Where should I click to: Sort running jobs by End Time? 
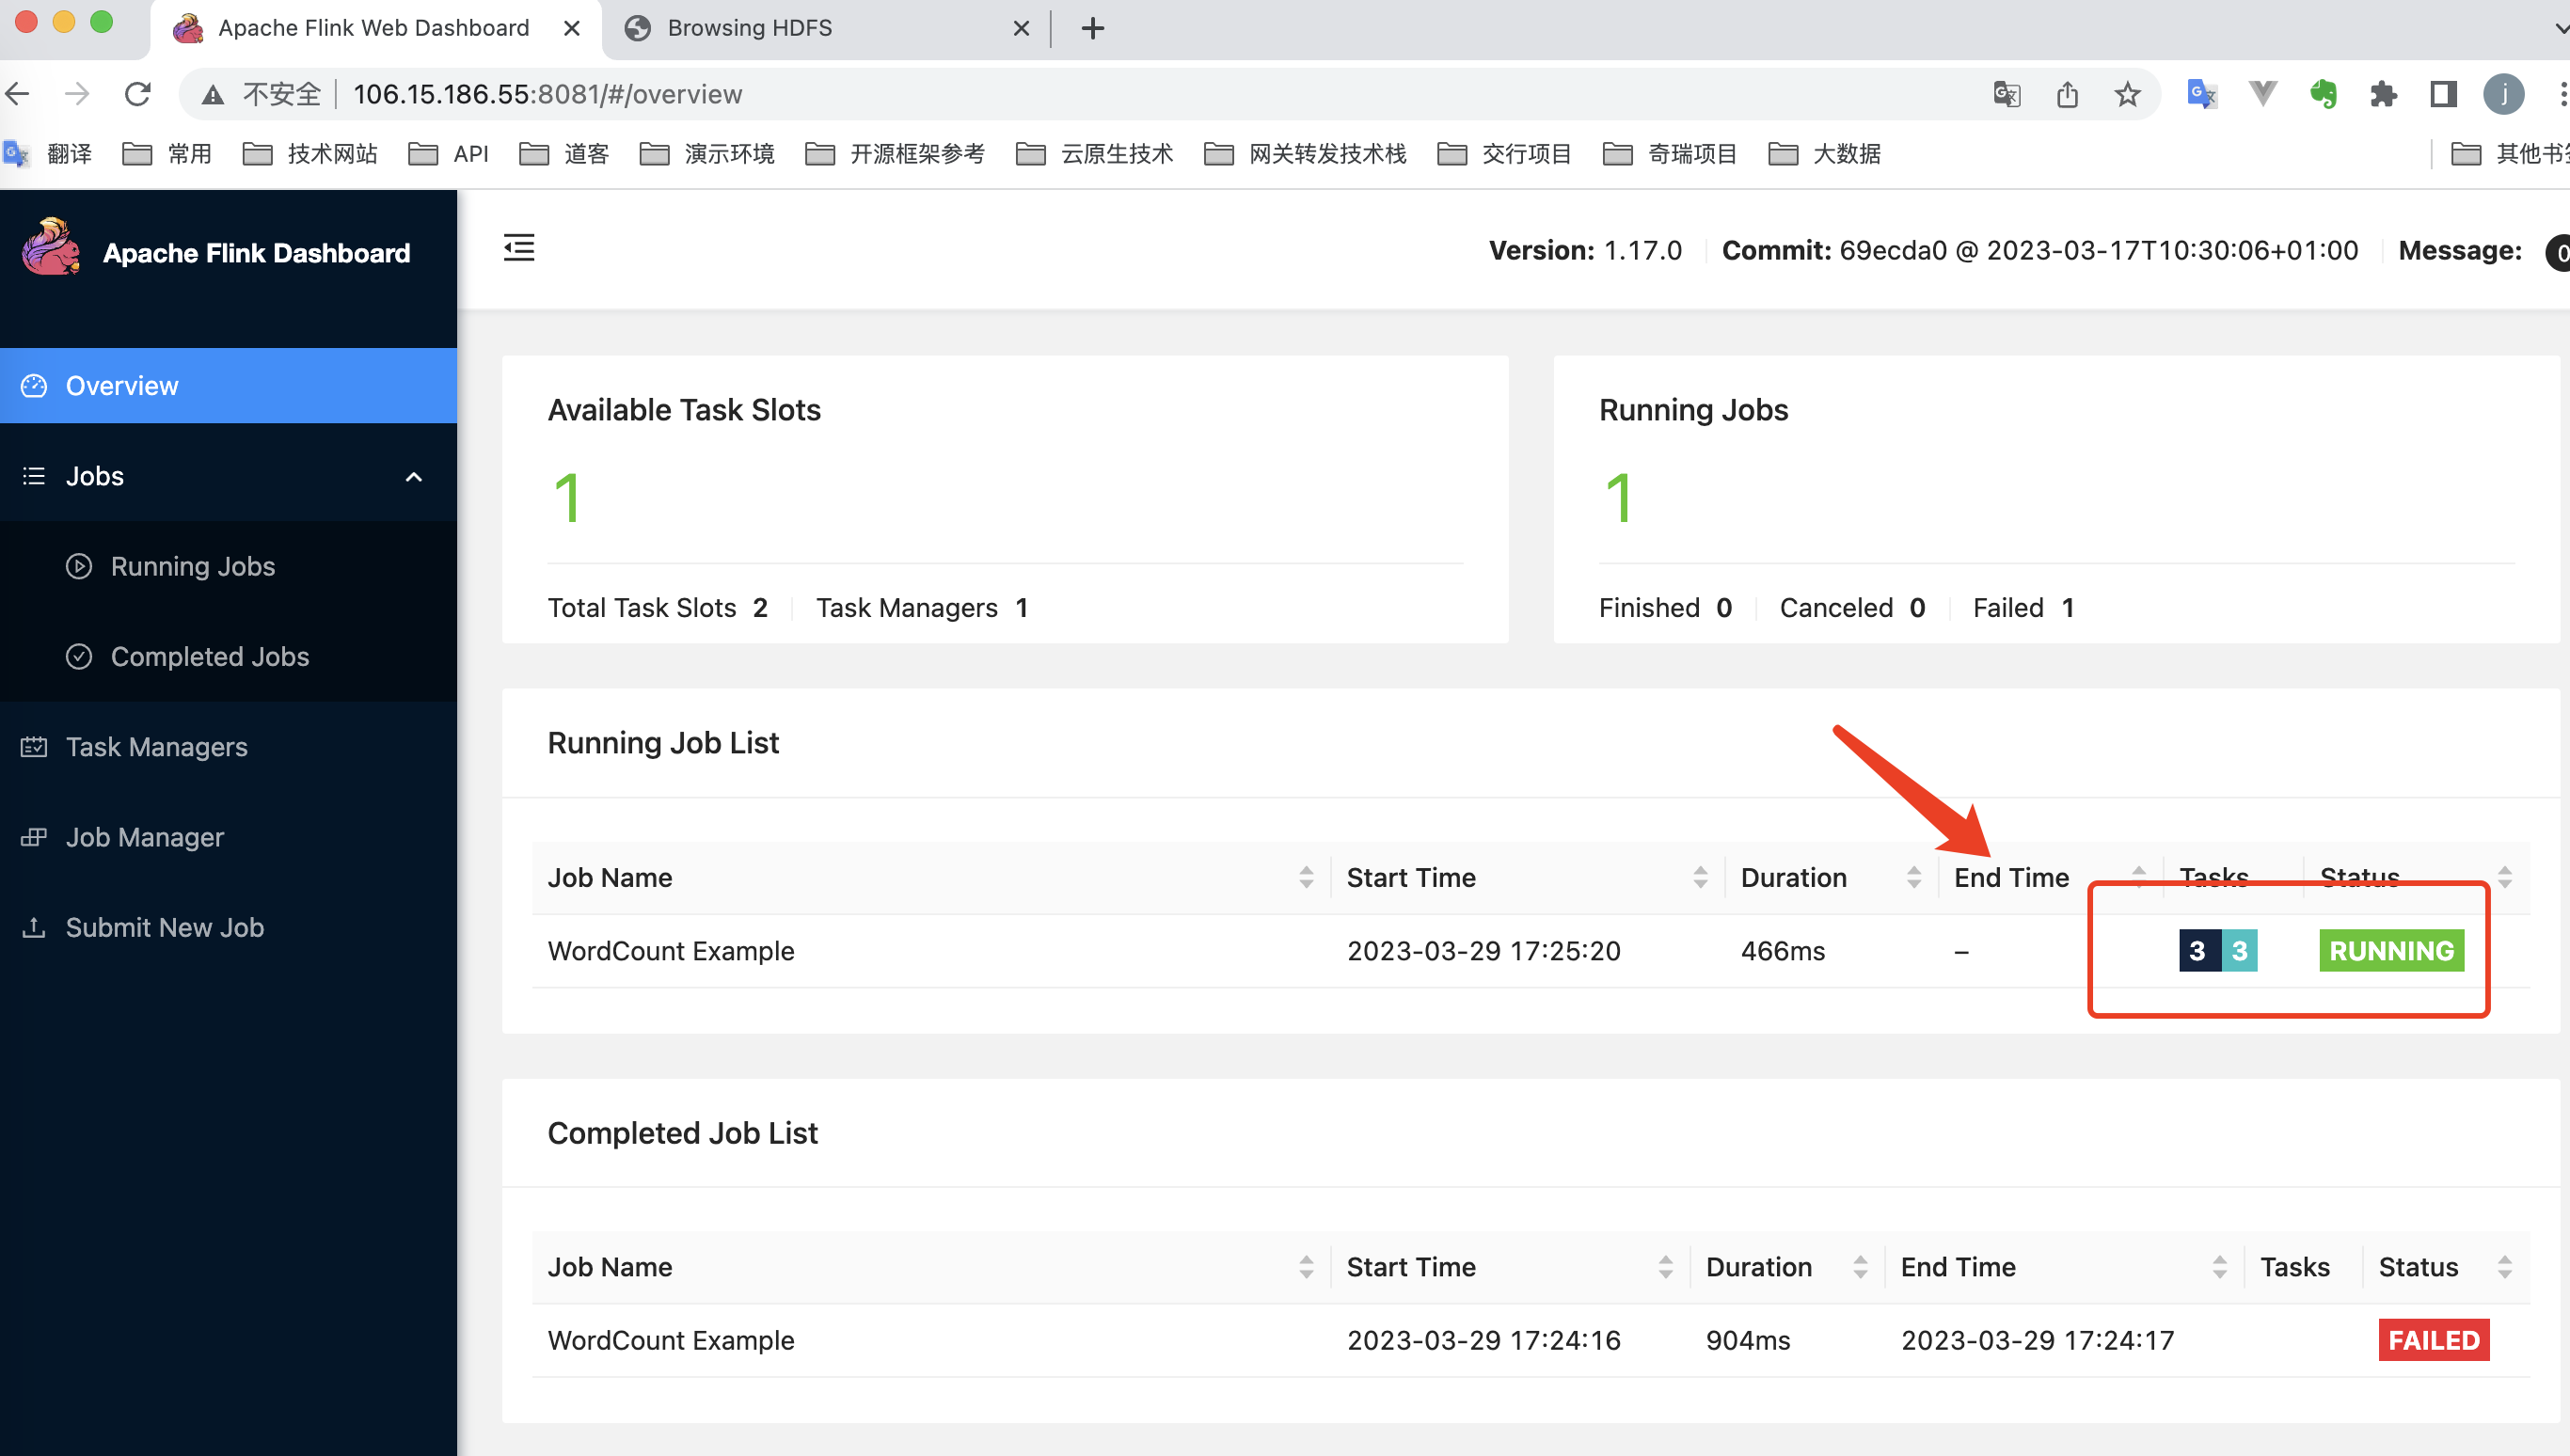pyautogui.click(x=2138, y=877)
